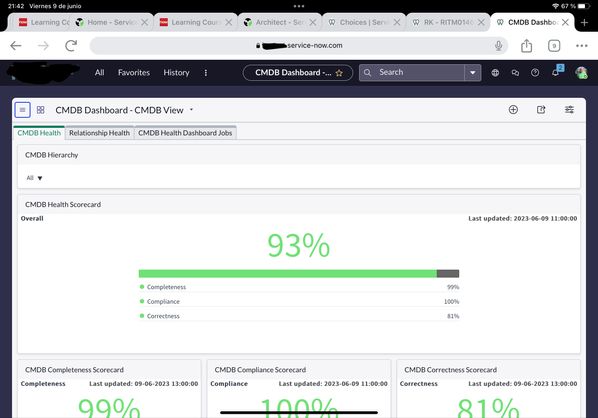Image resolution: width=598 pixels, height=418 pixels.
Task: Open the help question-mark icon
Action: [x=535, y=72]
